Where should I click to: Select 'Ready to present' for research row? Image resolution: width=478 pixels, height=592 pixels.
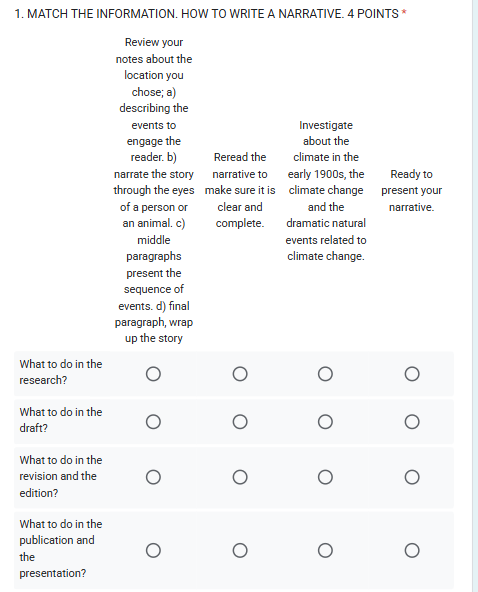[x=412, y=374]
